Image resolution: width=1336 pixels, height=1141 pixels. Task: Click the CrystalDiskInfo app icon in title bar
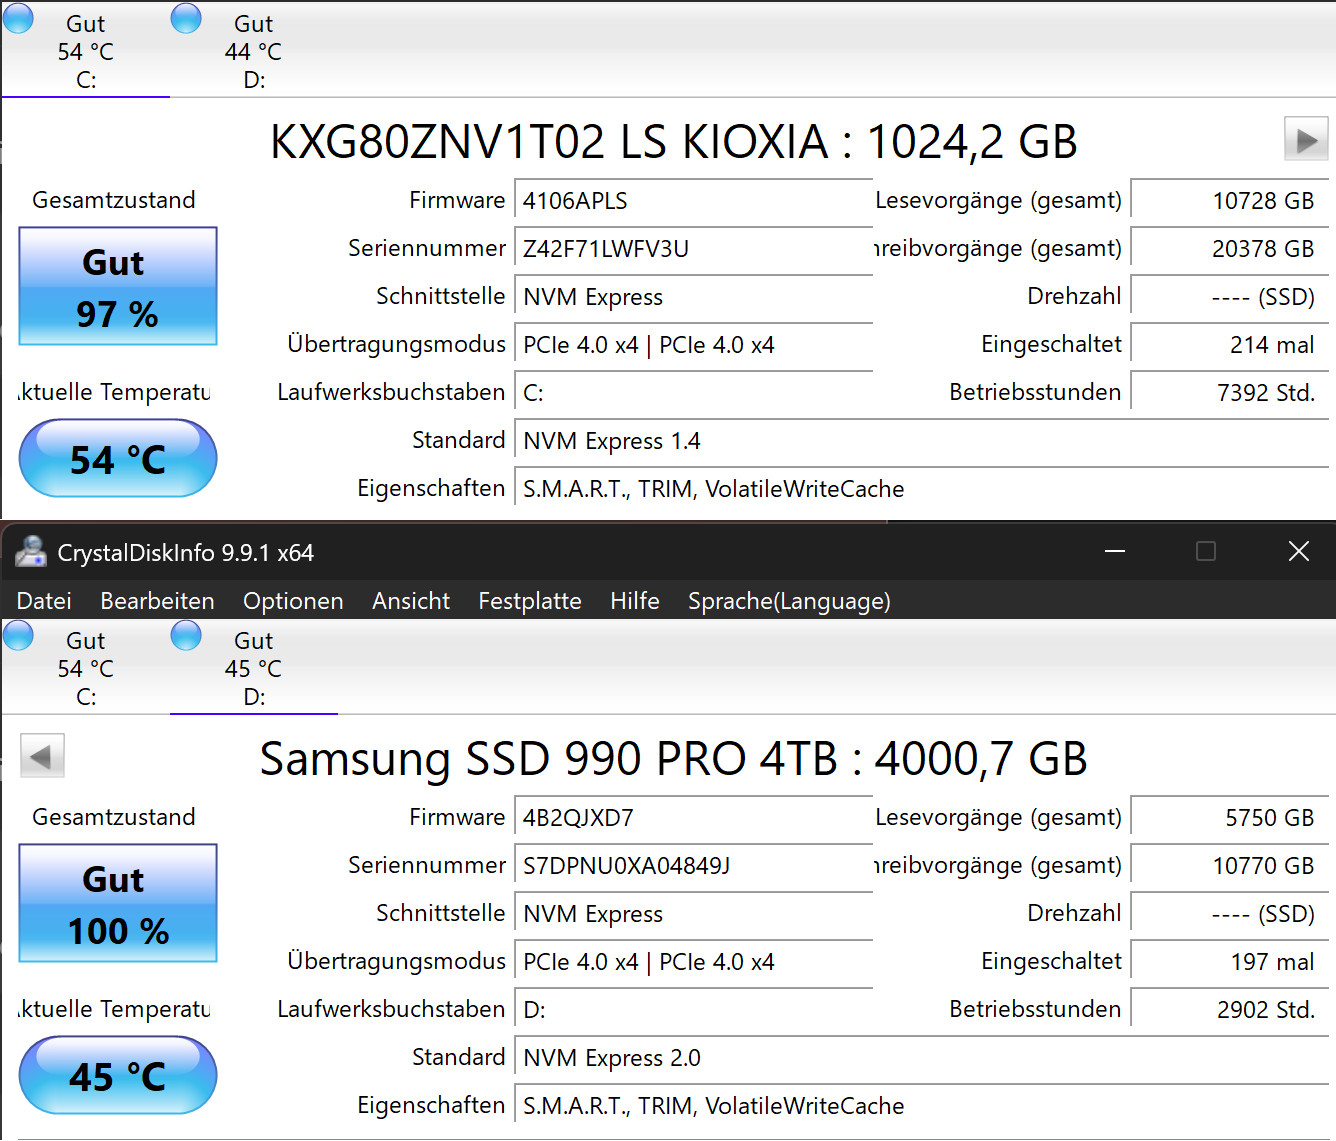(x=30, y=552)
